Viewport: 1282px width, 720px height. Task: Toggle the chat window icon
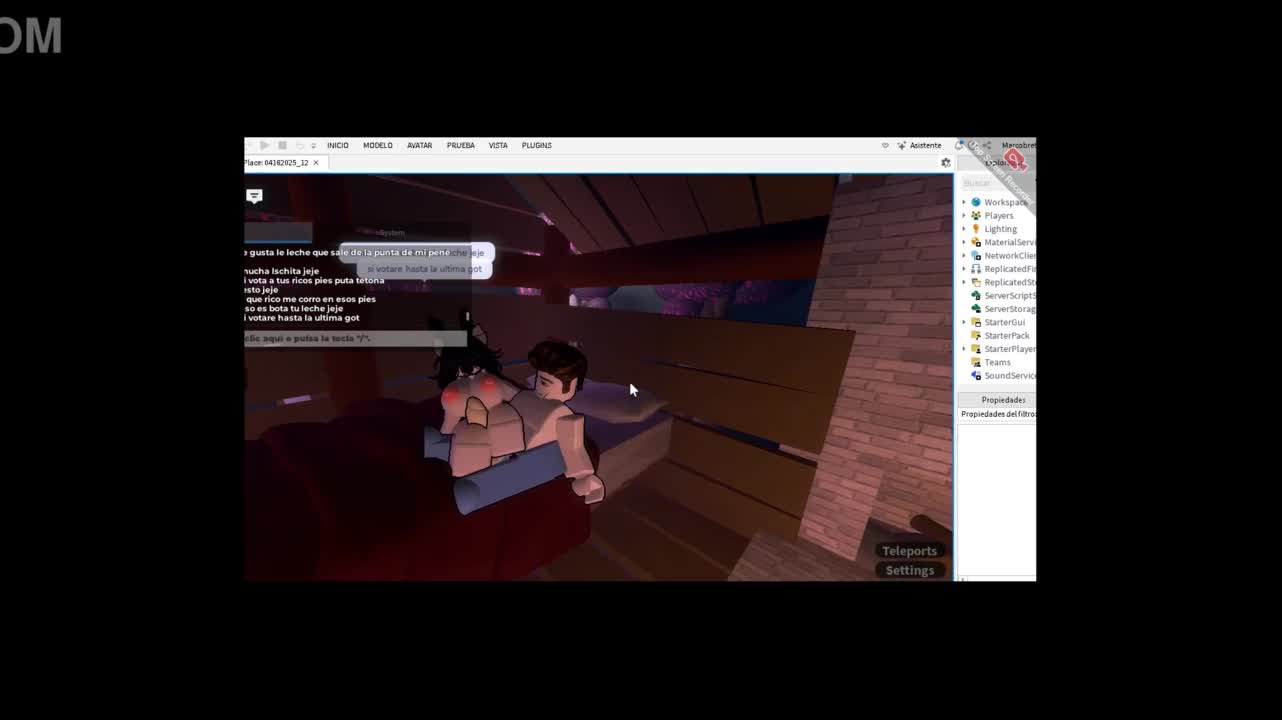coord(254,196)
